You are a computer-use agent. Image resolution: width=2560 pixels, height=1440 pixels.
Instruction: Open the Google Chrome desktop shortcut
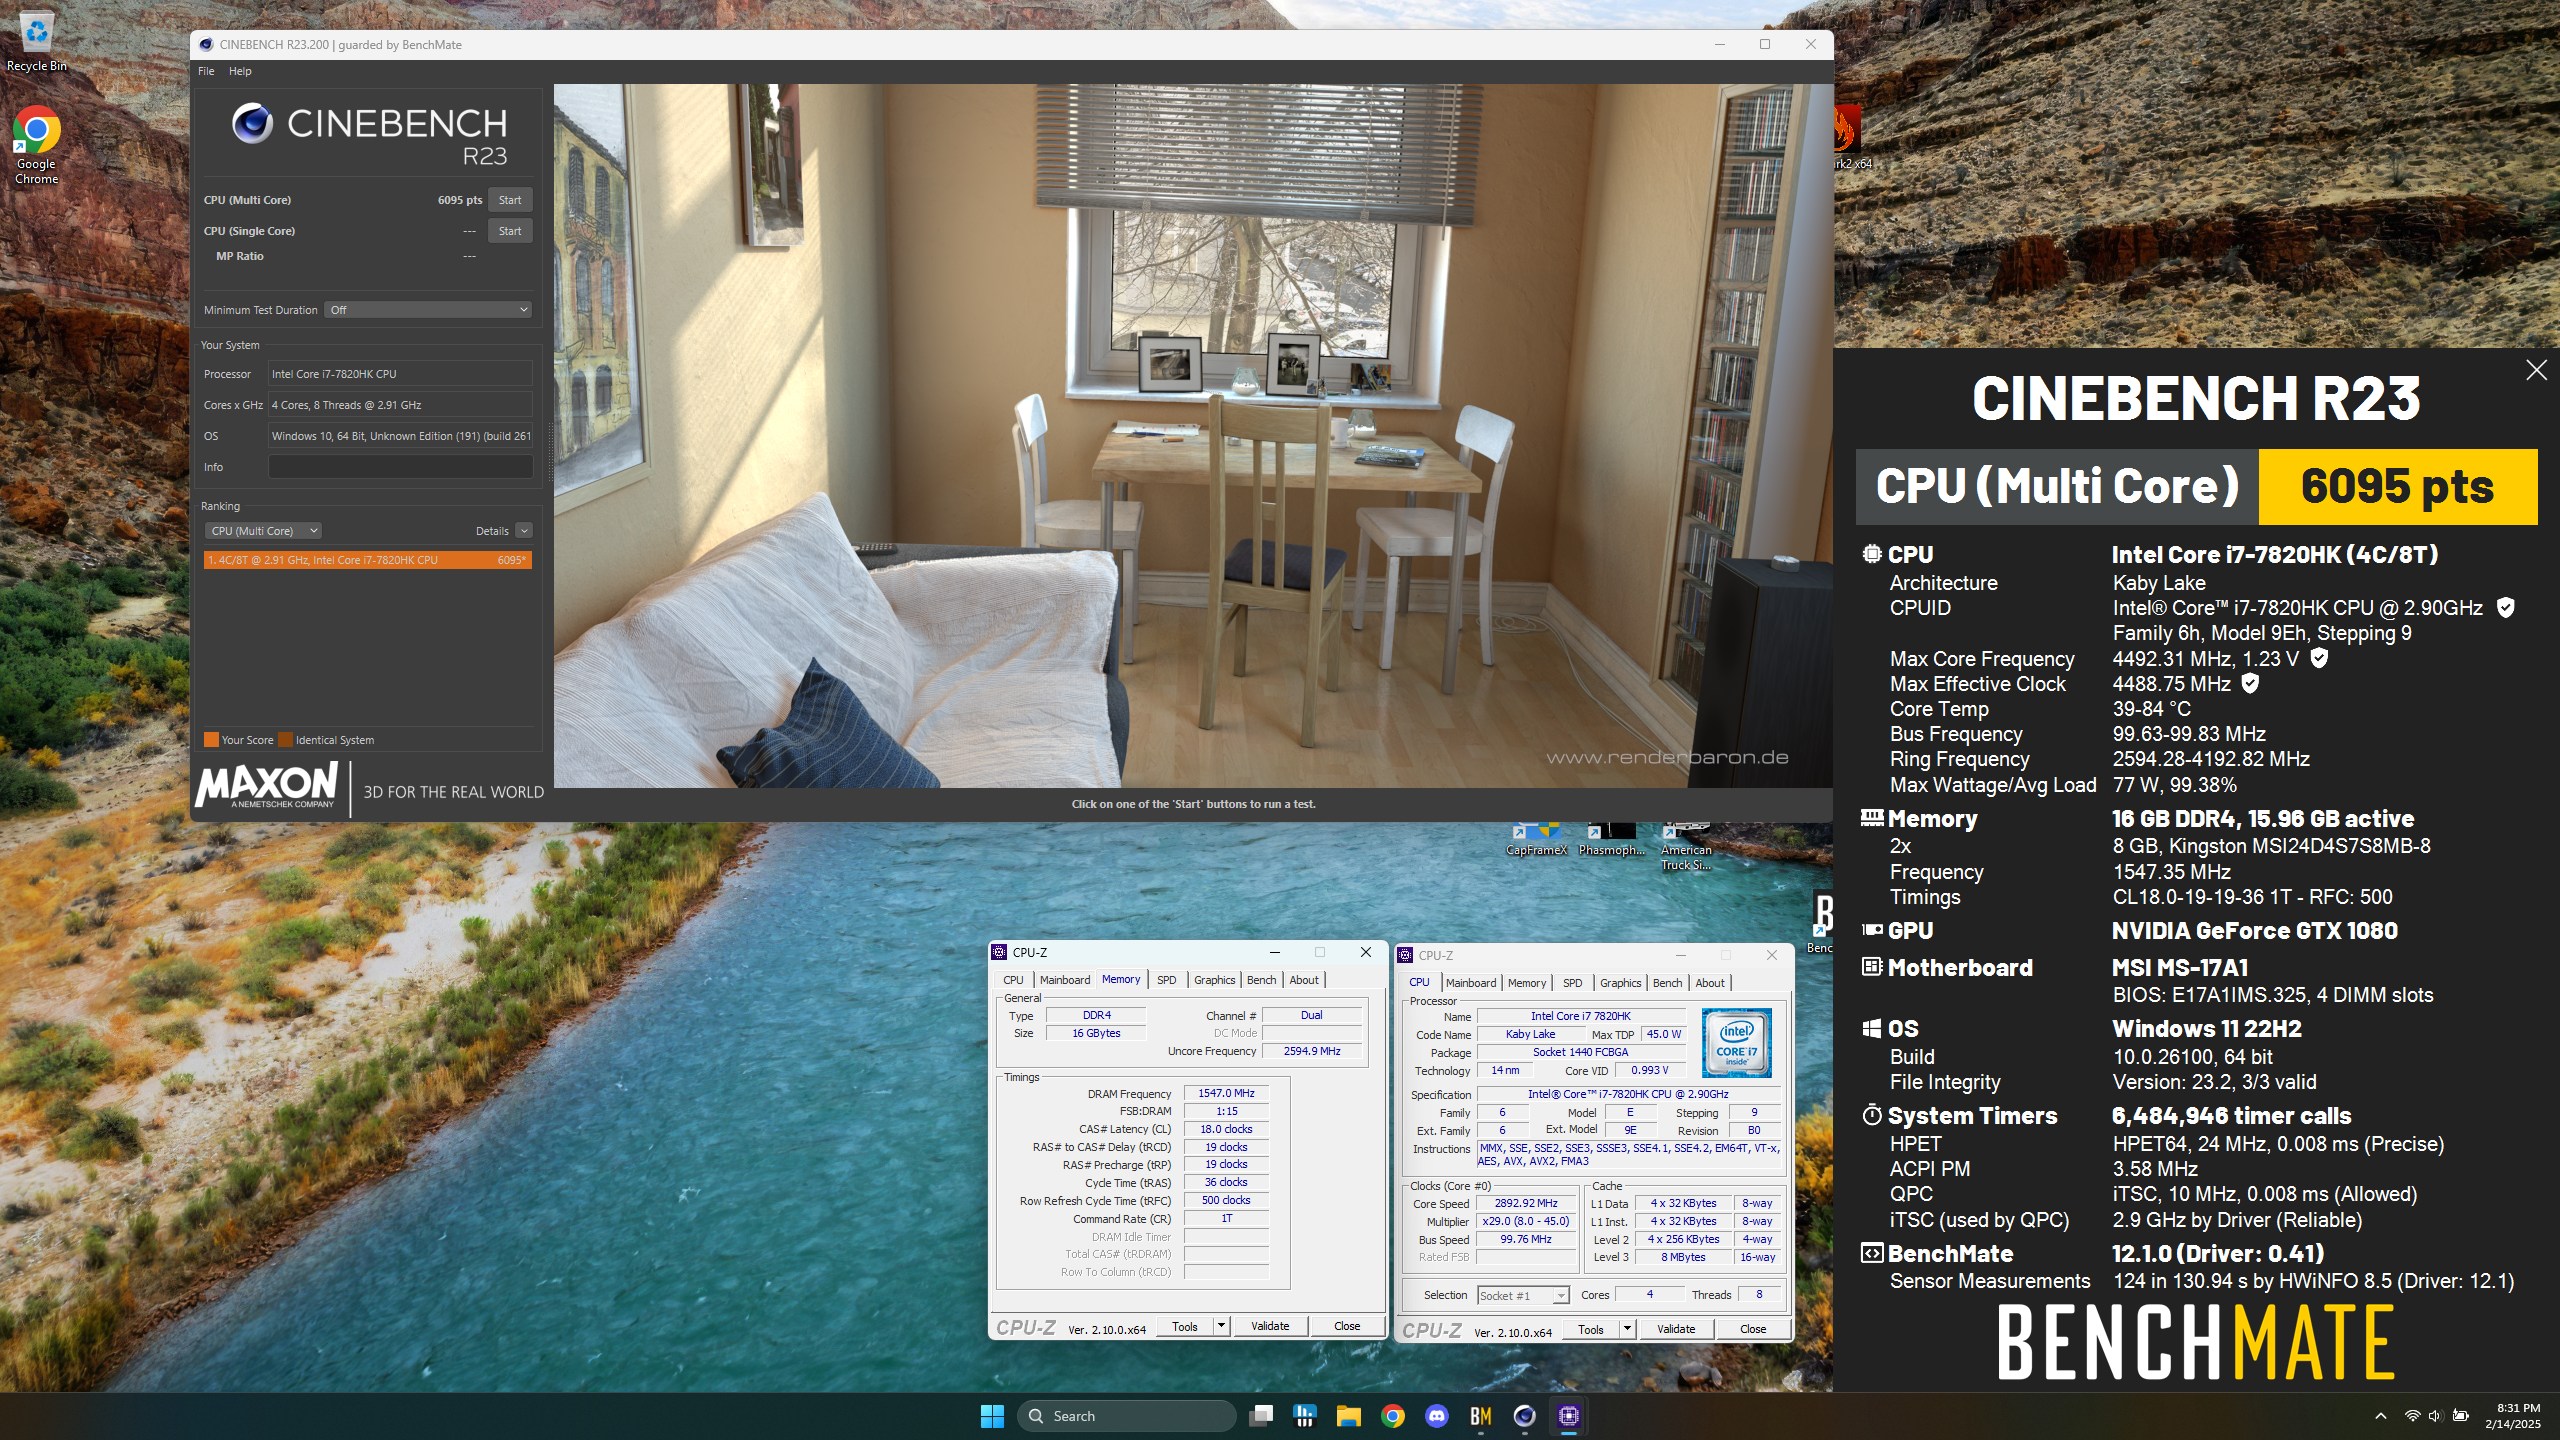coord(36,145)
